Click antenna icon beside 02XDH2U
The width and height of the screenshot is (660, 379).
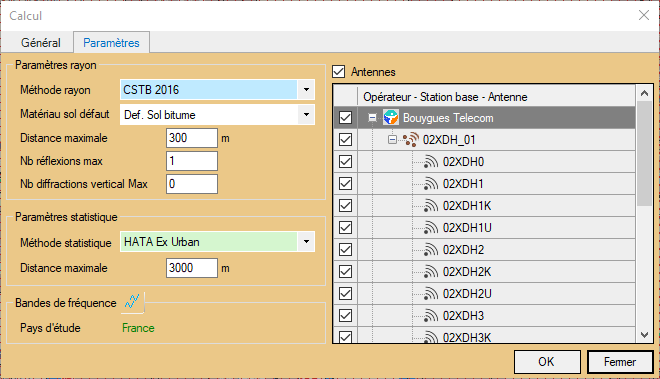431,294
